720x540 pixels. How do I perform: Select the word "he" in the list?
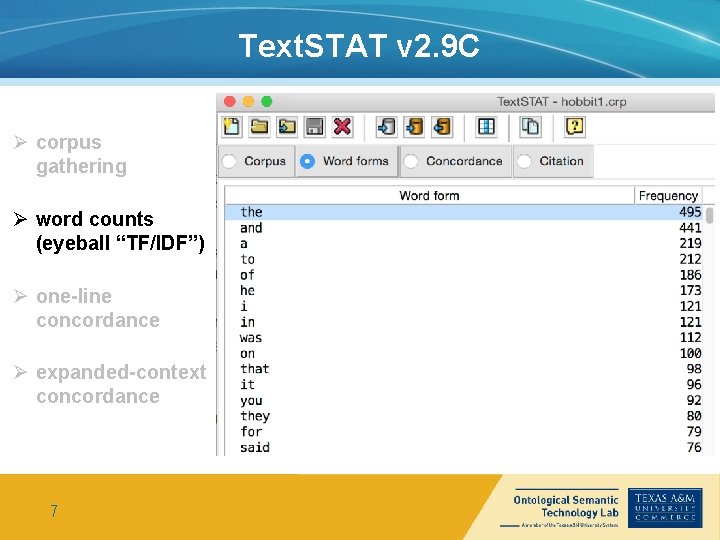247,291
